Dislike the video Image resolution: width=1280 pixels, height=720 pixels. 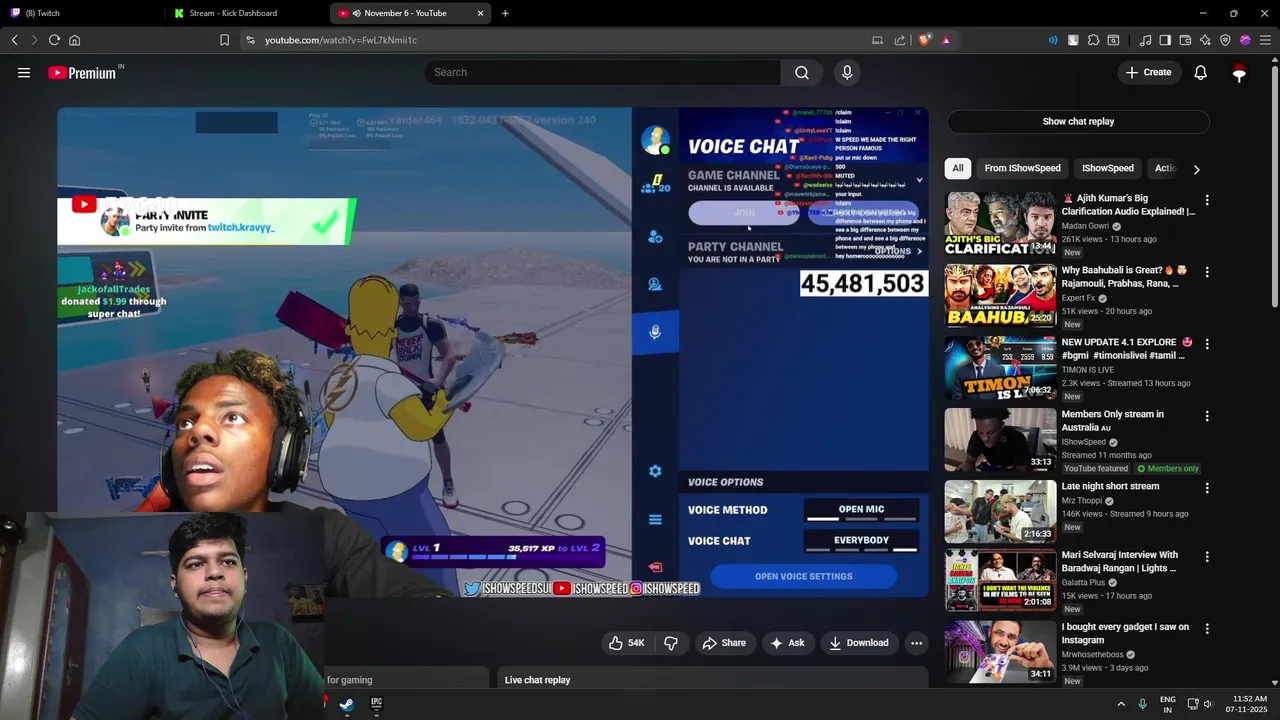point(671,643)
